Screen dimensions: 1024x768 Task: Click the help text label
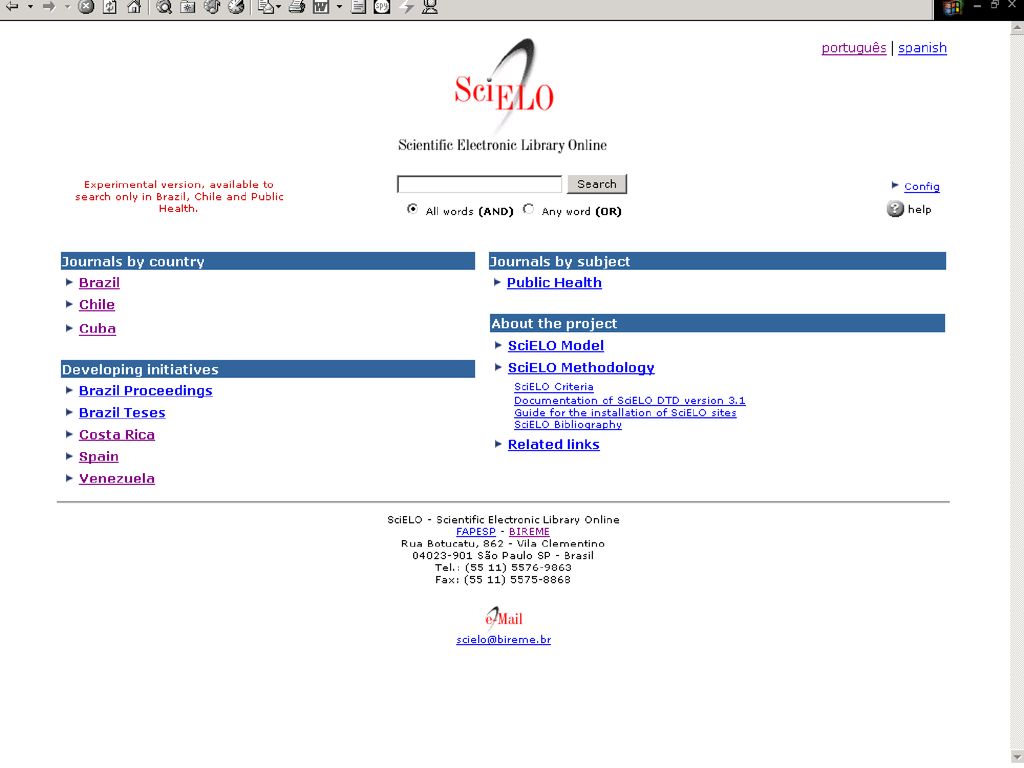tap(920, 210)
